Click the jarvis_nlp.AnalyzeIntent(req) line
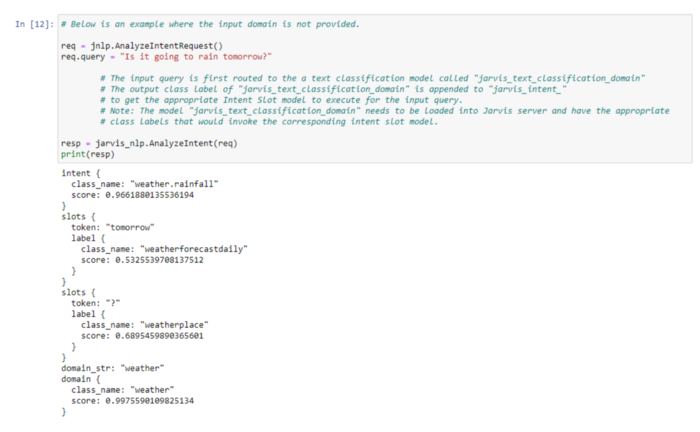This screenshot has width=700, height=432. tap(149, 143)
